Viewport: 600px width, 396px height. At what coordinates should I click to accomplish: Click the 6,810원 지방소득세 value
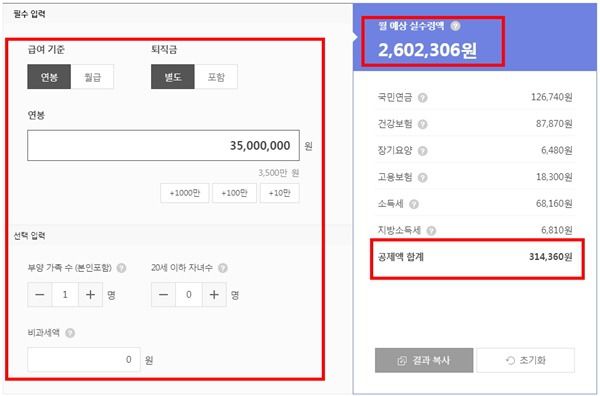pos(557,230)
